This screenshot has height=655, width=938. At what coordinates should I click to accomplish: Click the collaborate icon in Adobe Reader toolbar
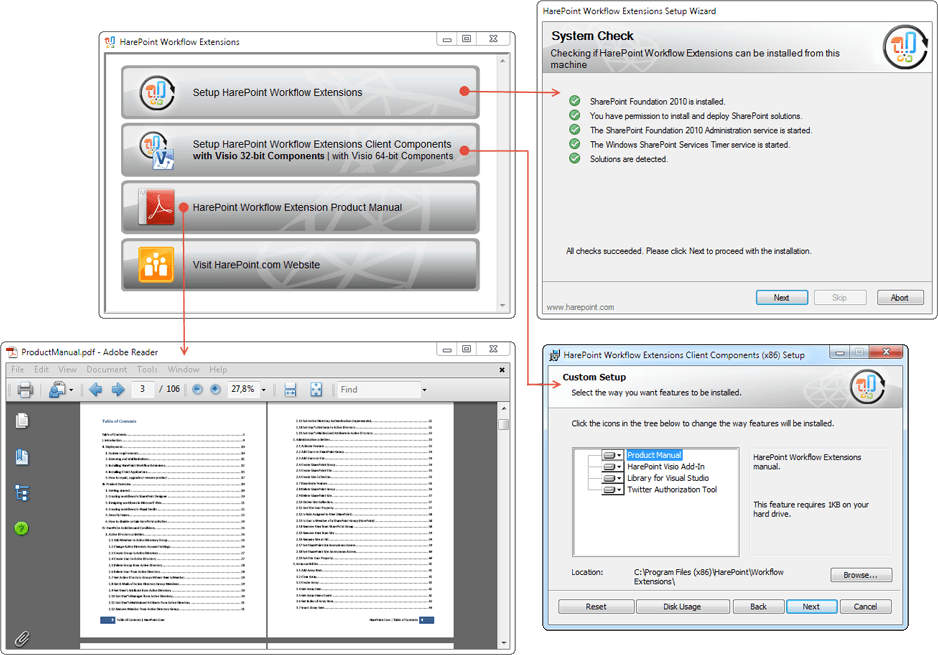tap(57, 389)
